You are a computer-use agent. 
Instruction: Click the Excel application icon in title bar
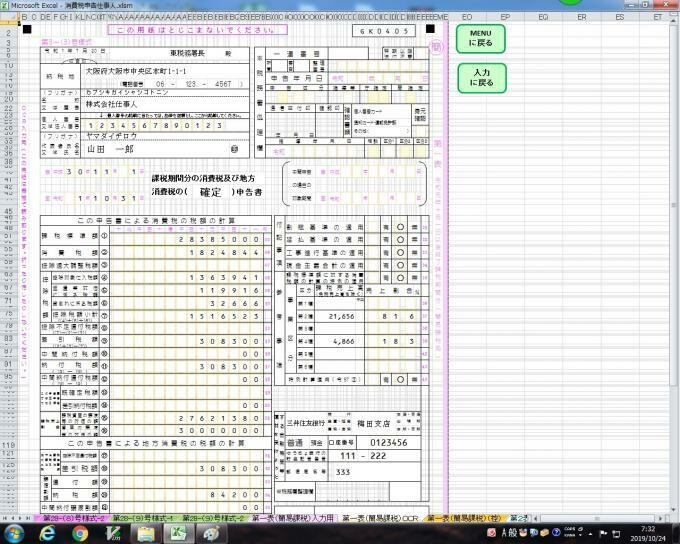[x=6, y=5]
